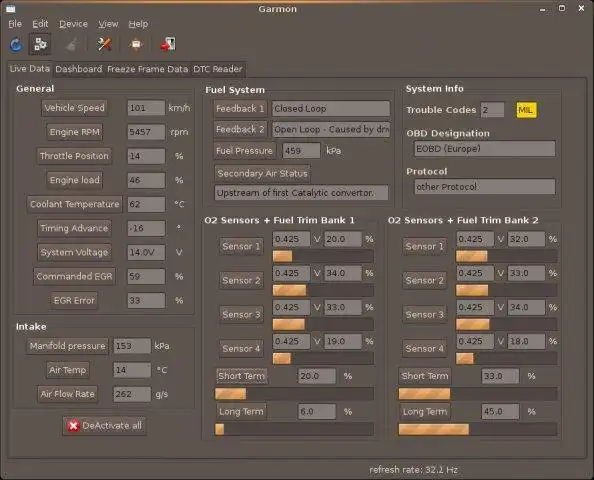Open the Help menu
The width and height of the screenshot is (594, 480).
(x=138, y=24)
